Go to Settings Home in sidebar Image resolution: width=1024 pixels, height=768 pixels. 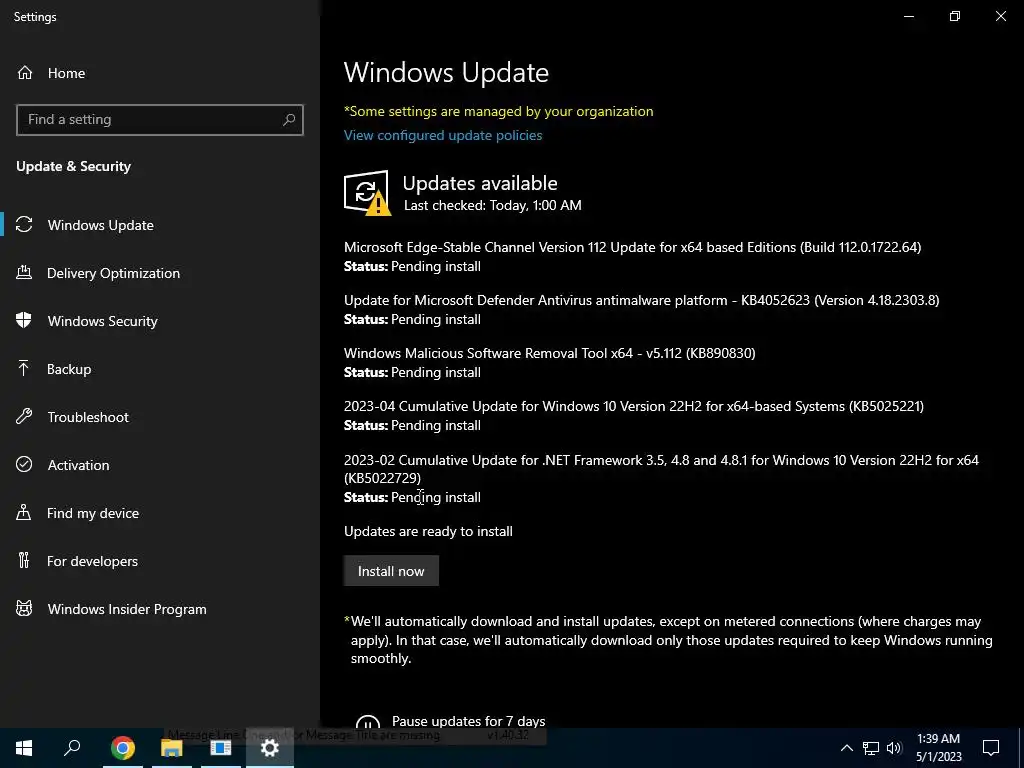51,73
